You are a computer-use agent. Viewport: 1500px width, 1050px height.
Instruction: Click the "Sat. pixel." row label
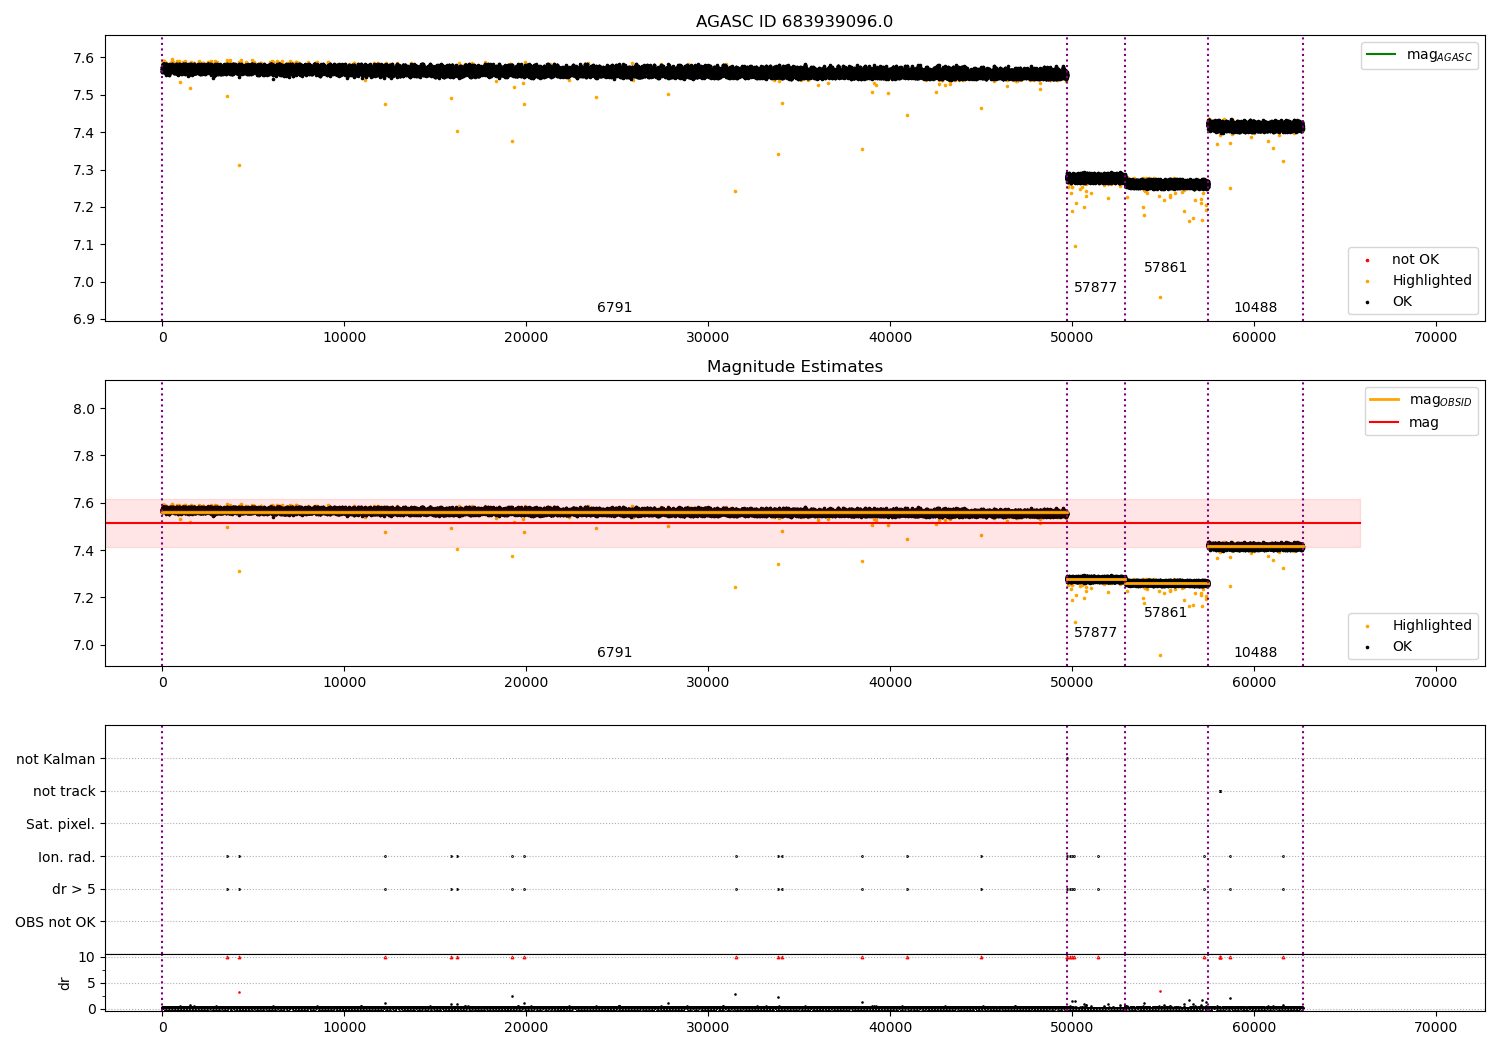point(60,824)
